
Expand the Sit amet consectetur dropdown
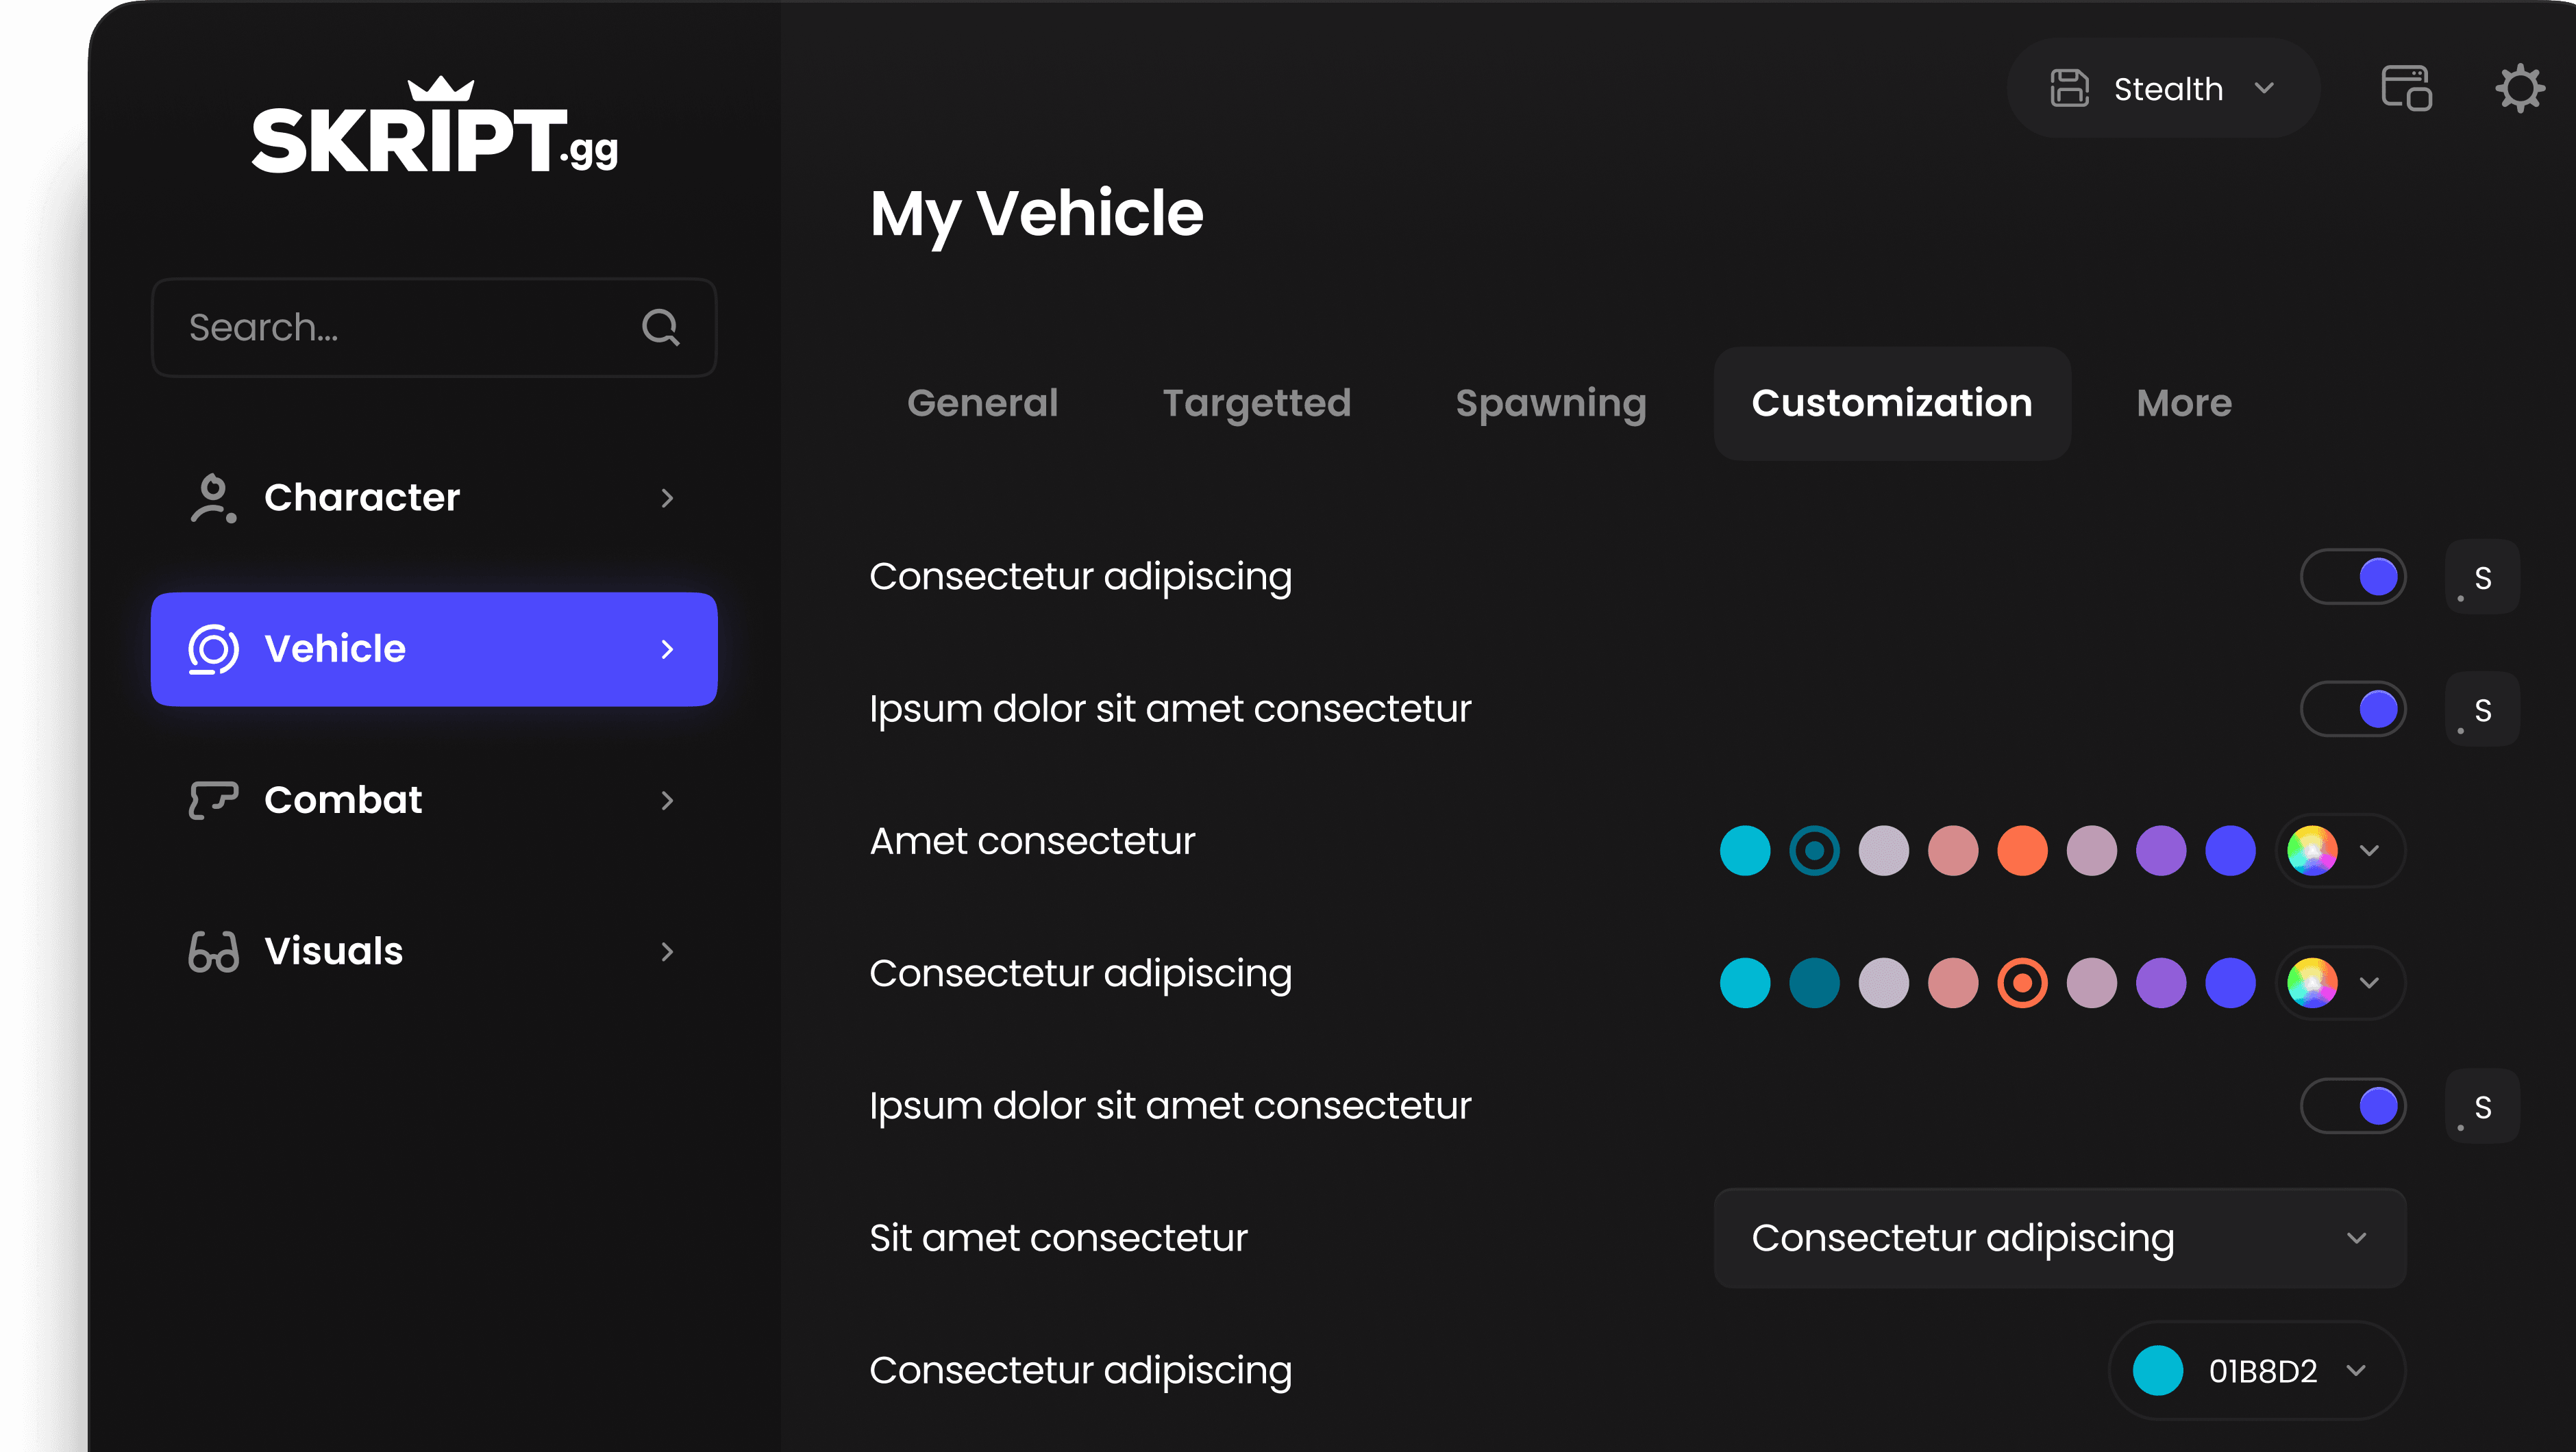click(2059, 1238)
